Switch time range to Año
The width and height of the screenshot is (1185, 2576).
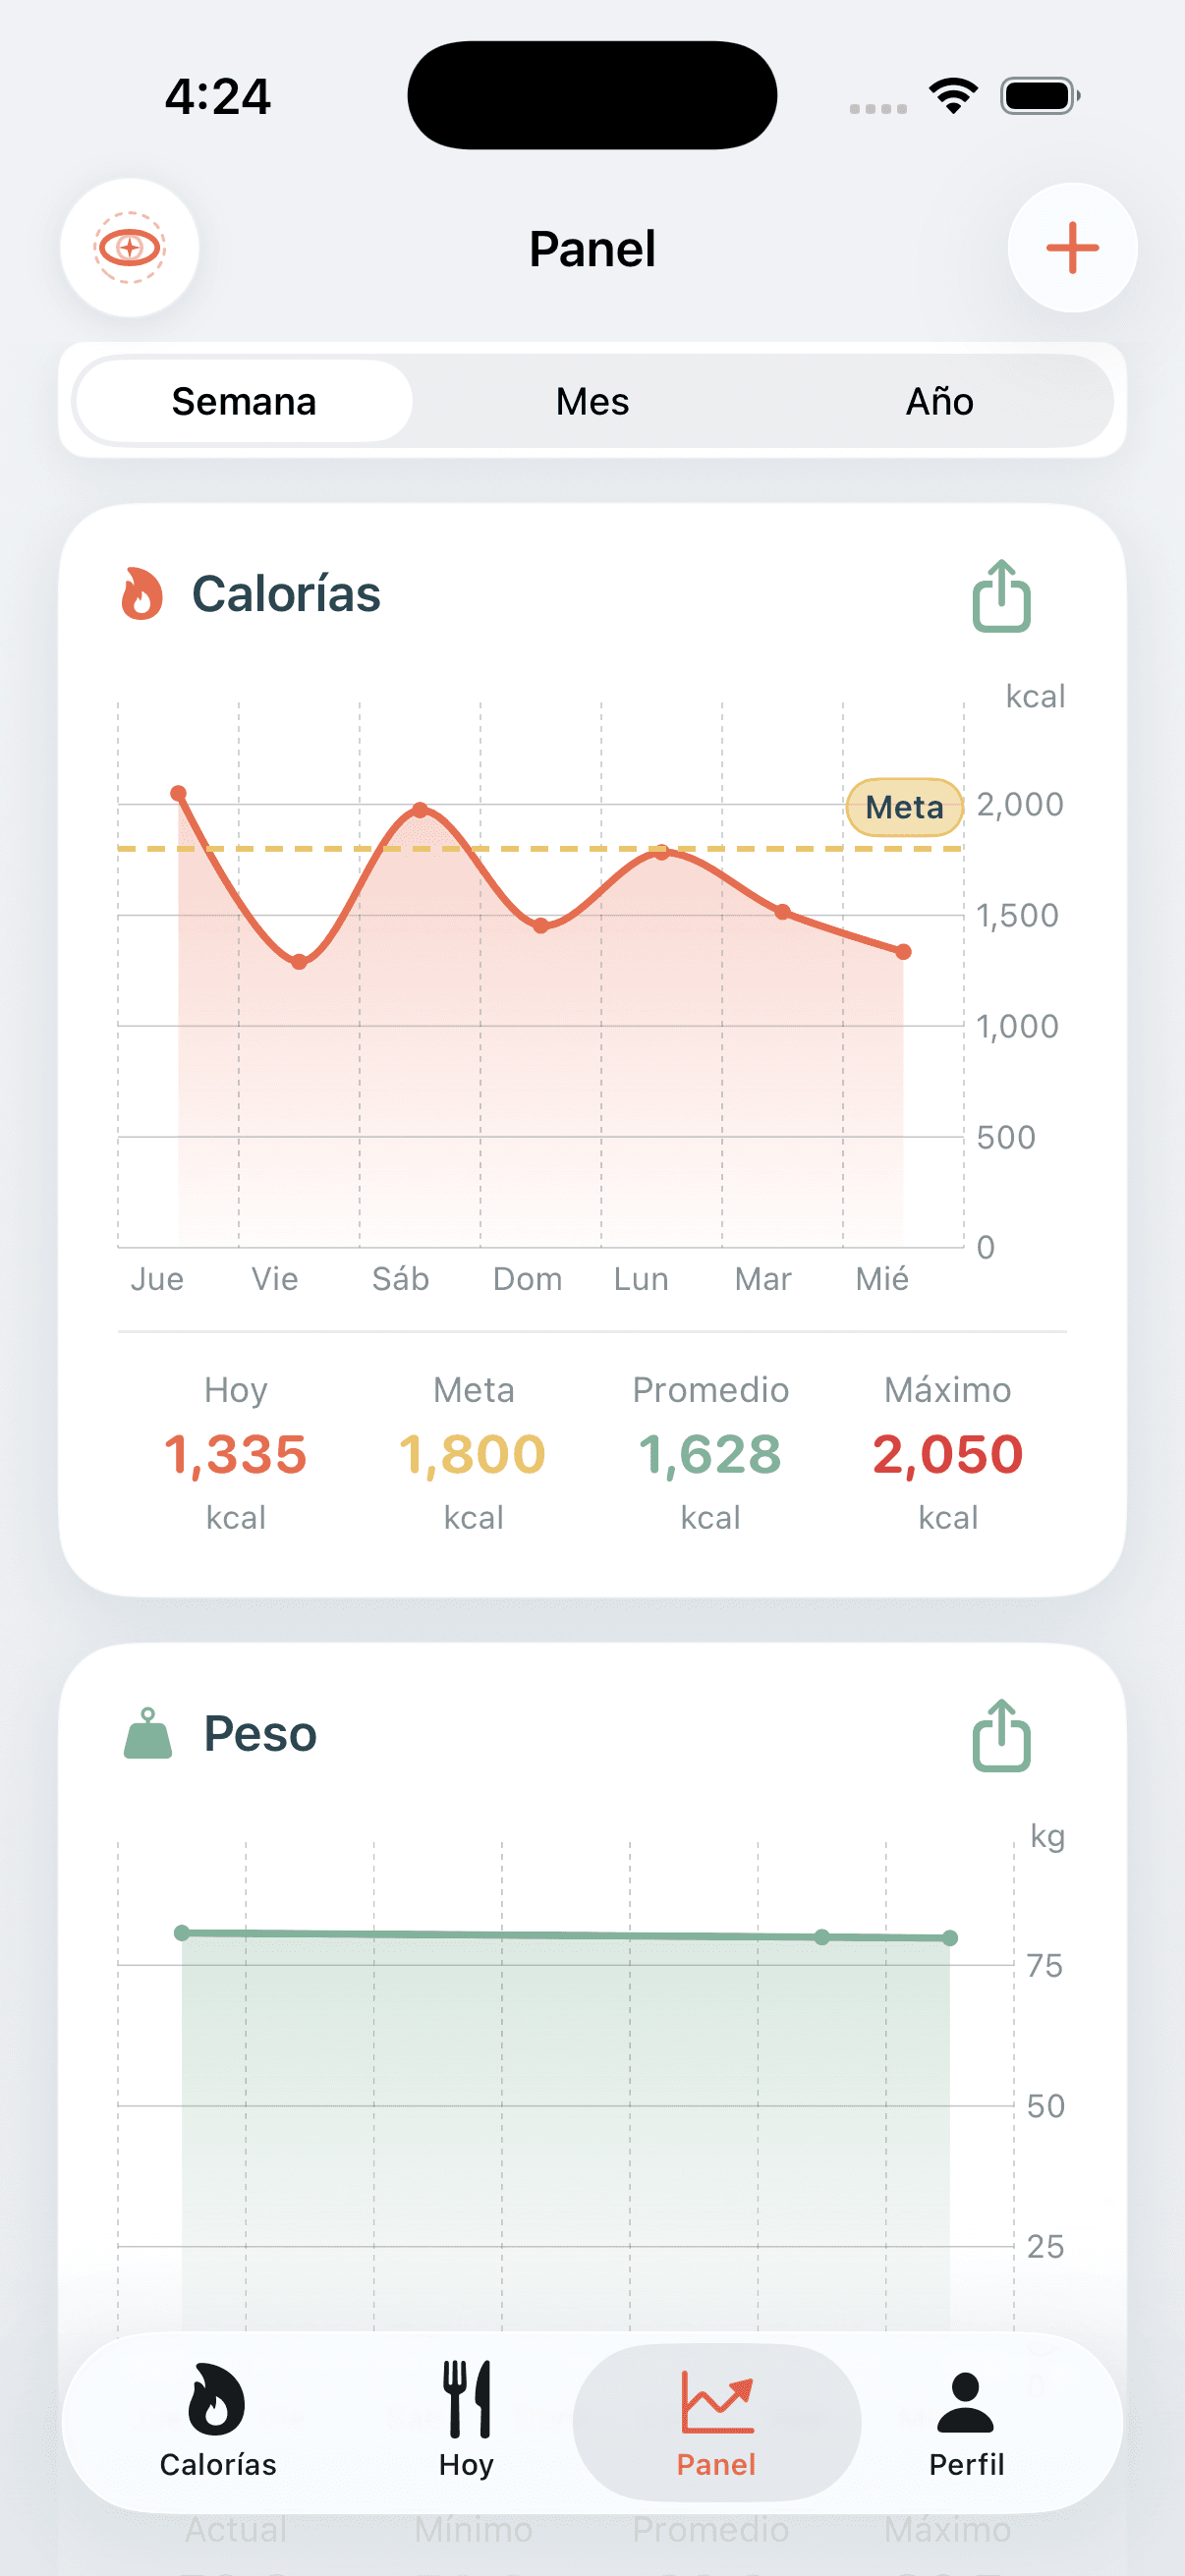point(939,401)
